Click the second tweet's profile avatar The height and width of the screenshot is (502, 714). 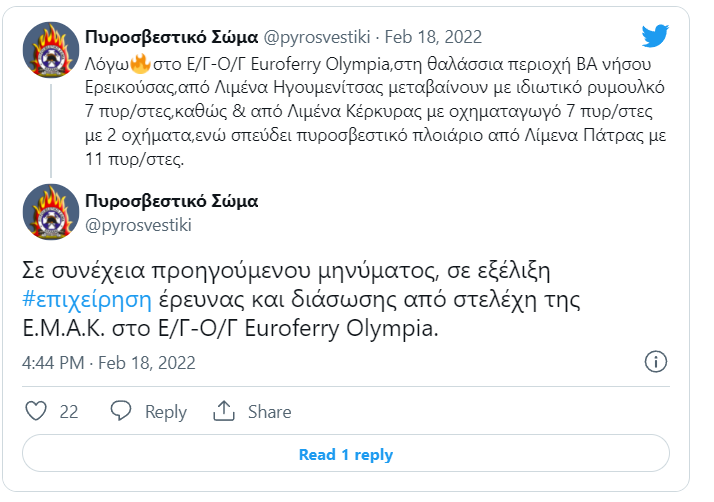[51, 212]
